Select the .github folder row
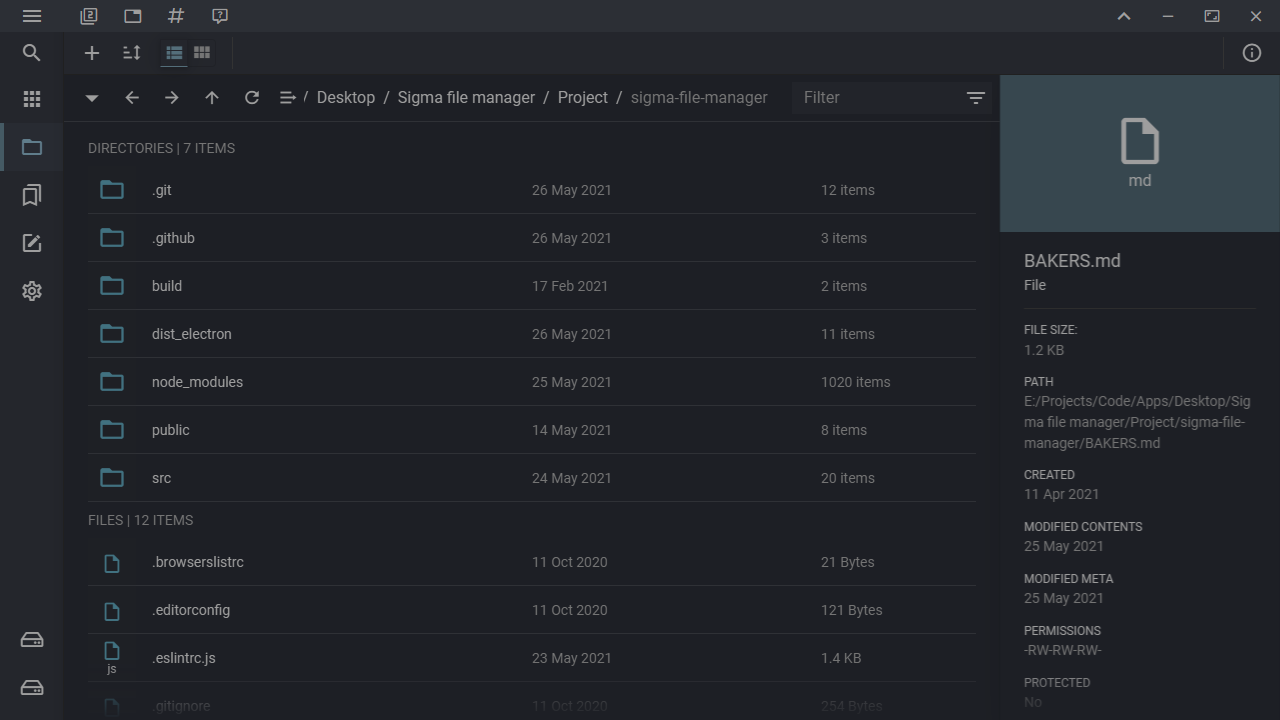This screenshot has height=720, width=1280. coord(532,238)
